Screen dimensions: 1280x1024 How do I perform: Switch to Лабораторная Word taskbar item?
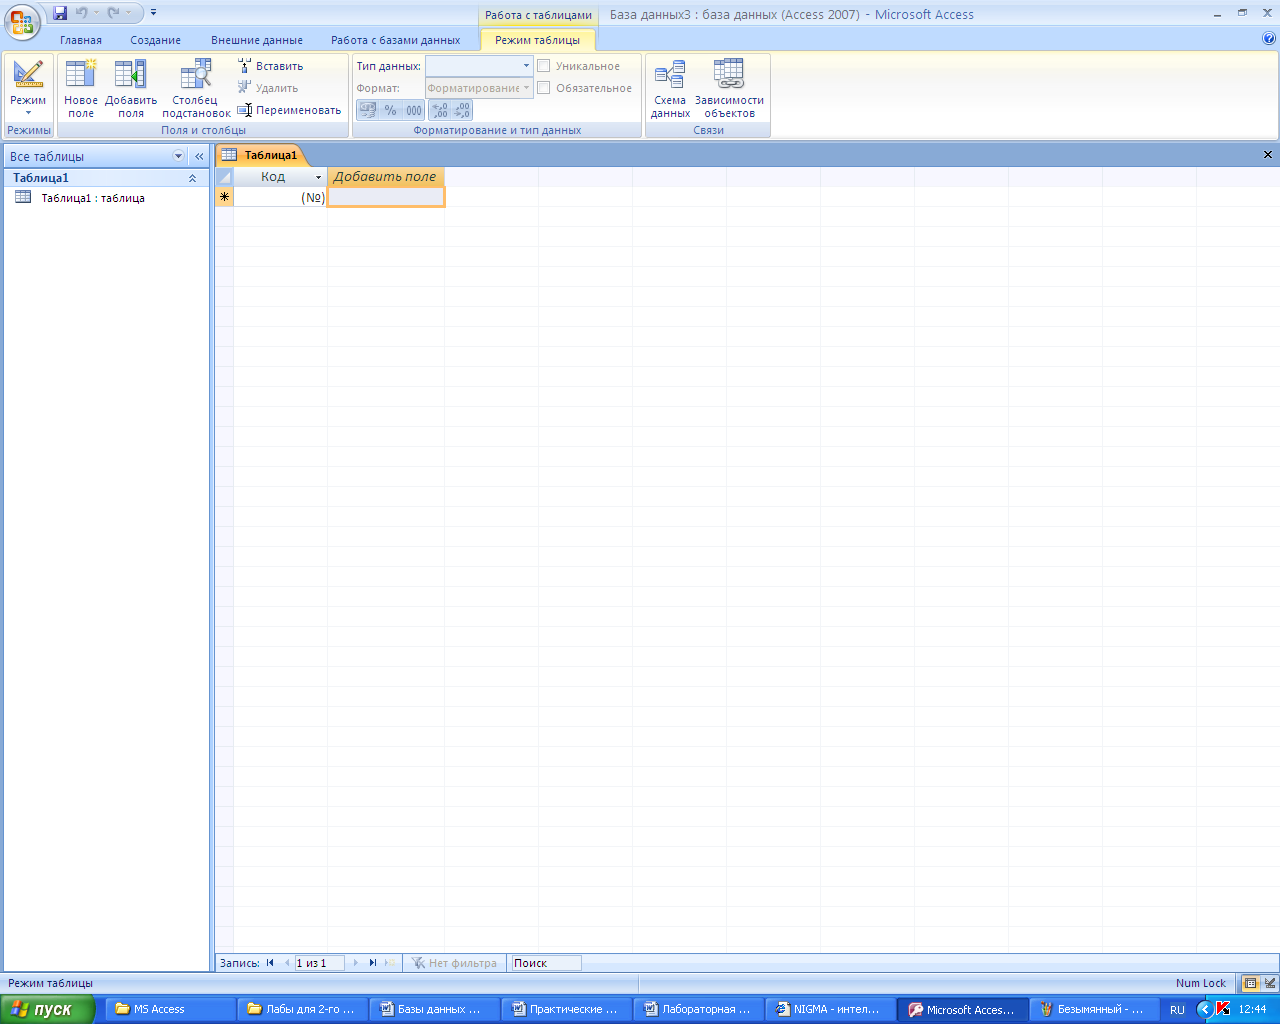698,1009
